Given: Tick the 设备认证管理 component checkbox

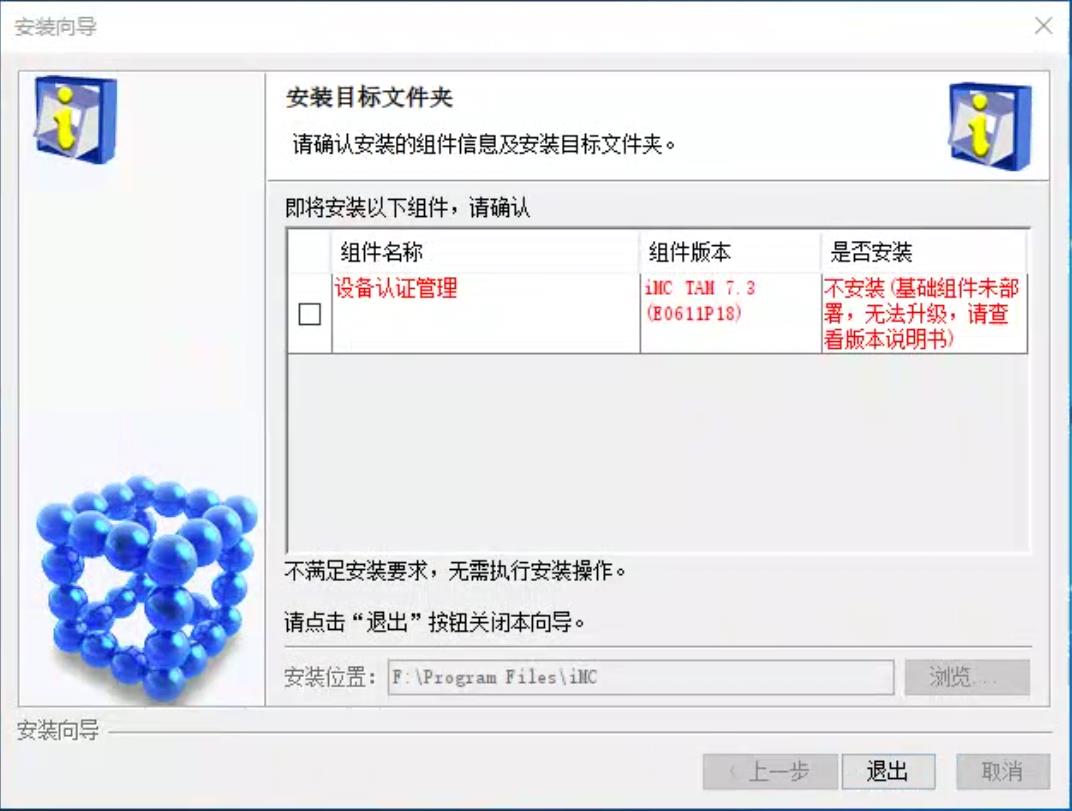Looking at the screenshot, I should (x=310, y=315).
